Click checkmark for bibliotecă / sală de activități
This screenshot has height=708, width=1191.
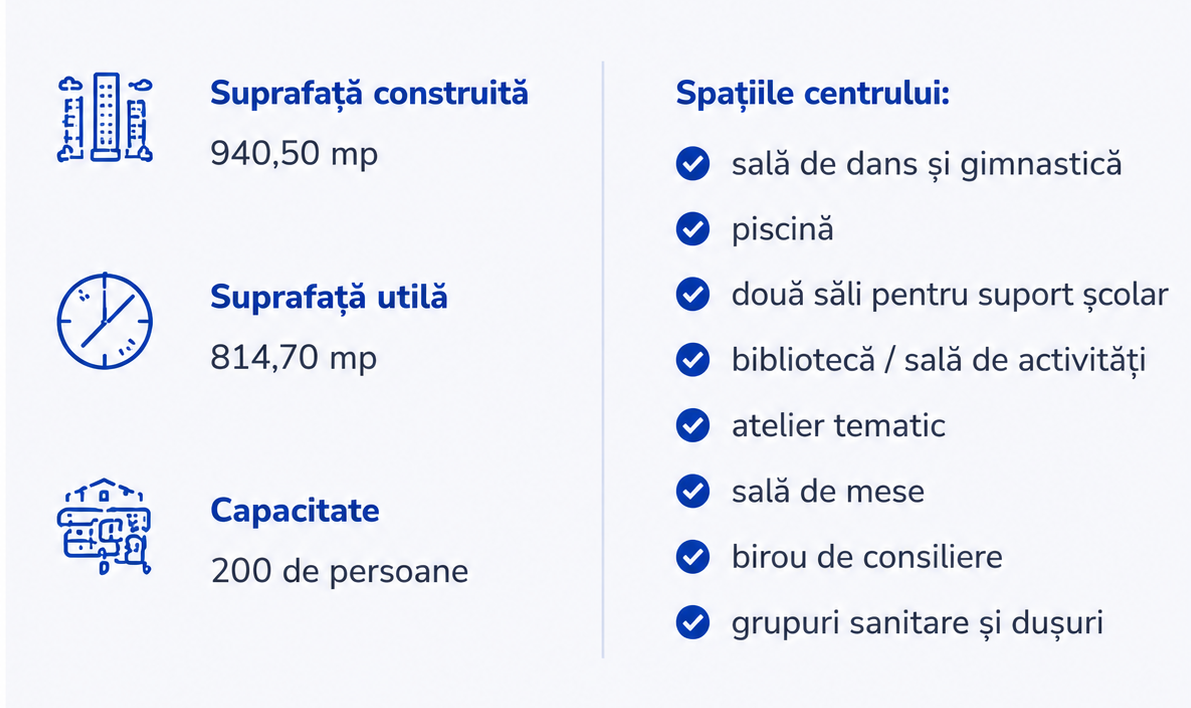point(693,359)
